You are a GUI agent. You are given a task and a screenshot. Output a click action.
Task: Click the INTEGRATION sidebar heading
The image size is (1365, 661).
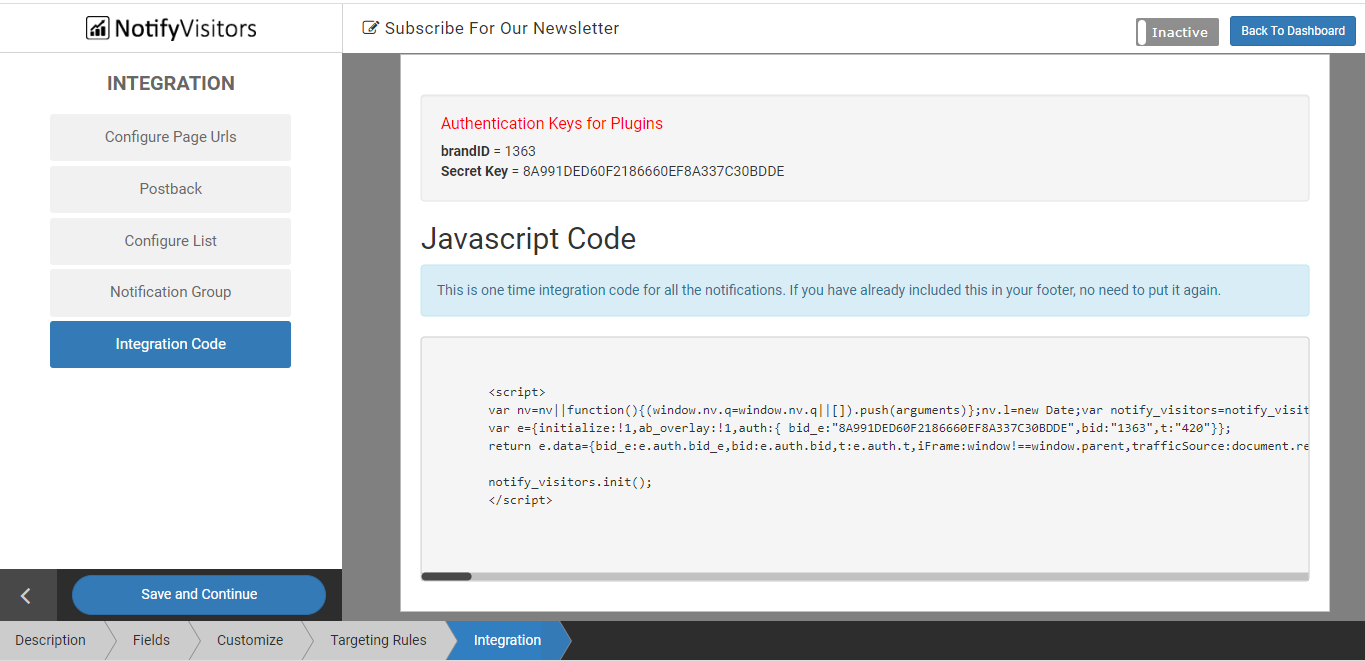[x=171, y=84]
